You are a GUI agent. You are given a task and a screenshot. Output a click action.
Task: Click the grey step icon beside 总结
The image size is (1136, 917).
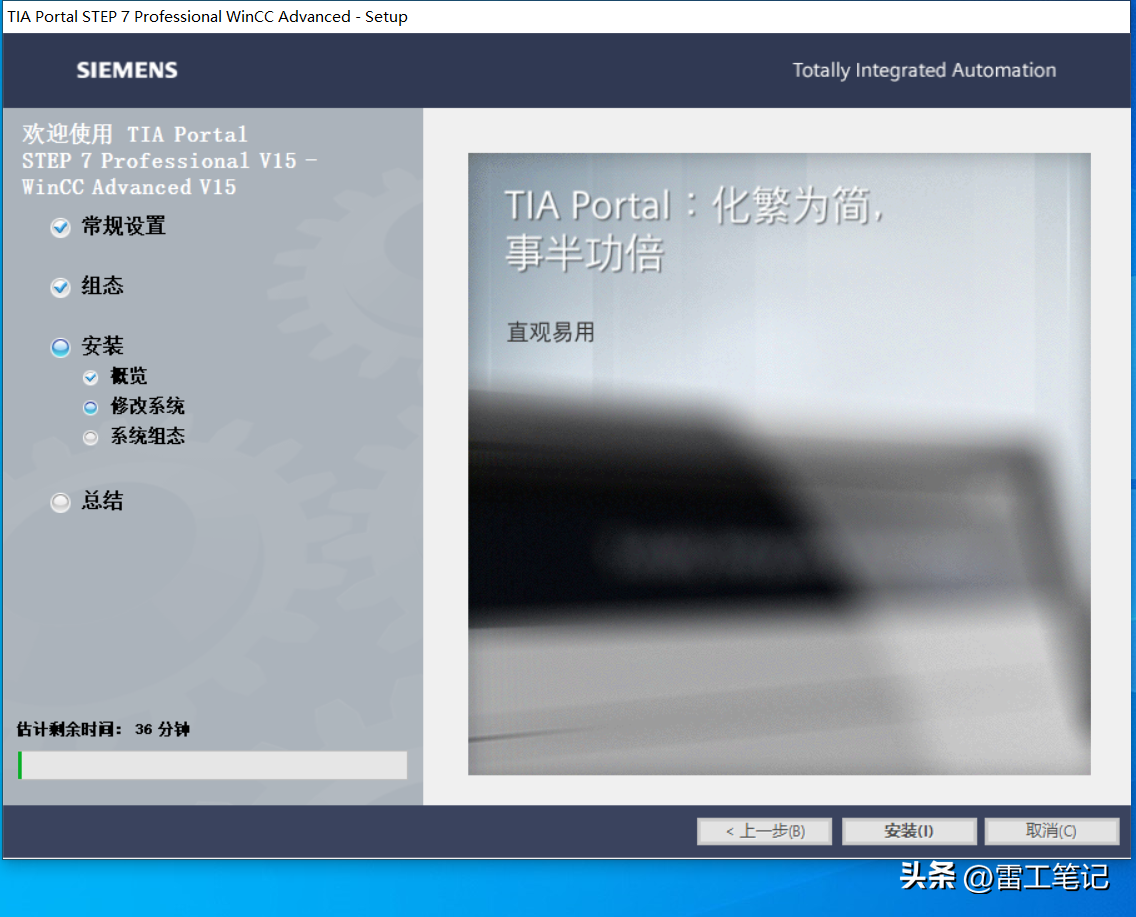tap(61, 502)
